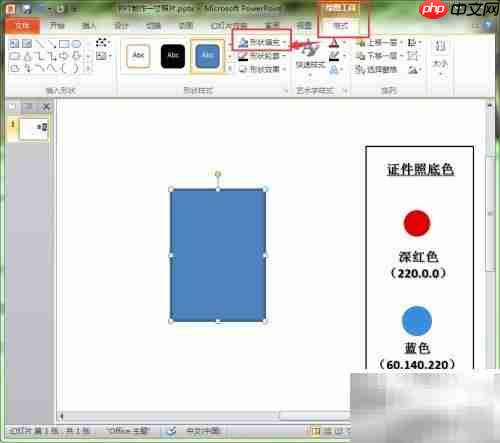Open the Shape Outline (形状轮廓) dropdown
Viewport: 500px width, 443px height.
[x=262, y=56]
